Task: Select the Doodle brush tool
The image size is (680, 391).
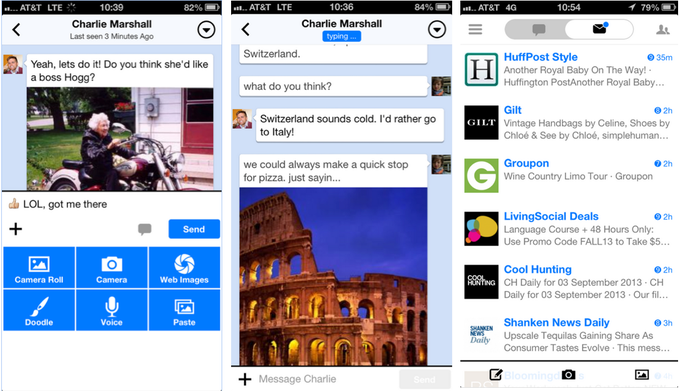Action: [39, 310]
